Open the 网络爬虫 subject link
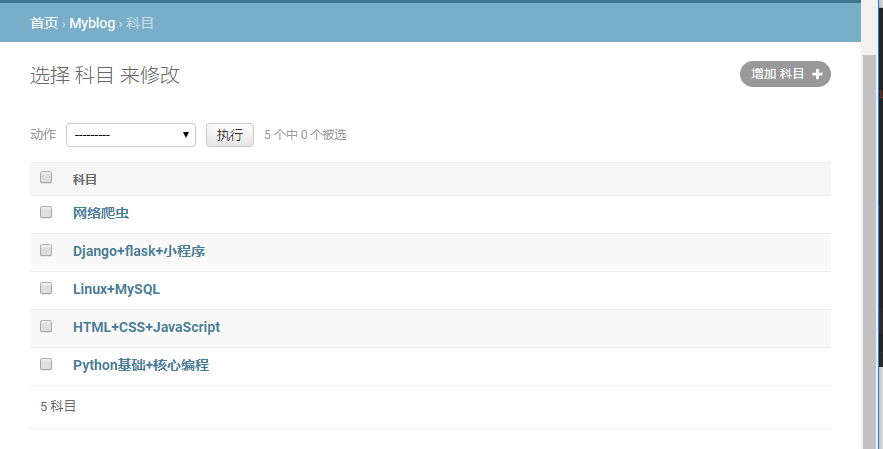Screen dimensions: 883x449 [x=101, y=213]
